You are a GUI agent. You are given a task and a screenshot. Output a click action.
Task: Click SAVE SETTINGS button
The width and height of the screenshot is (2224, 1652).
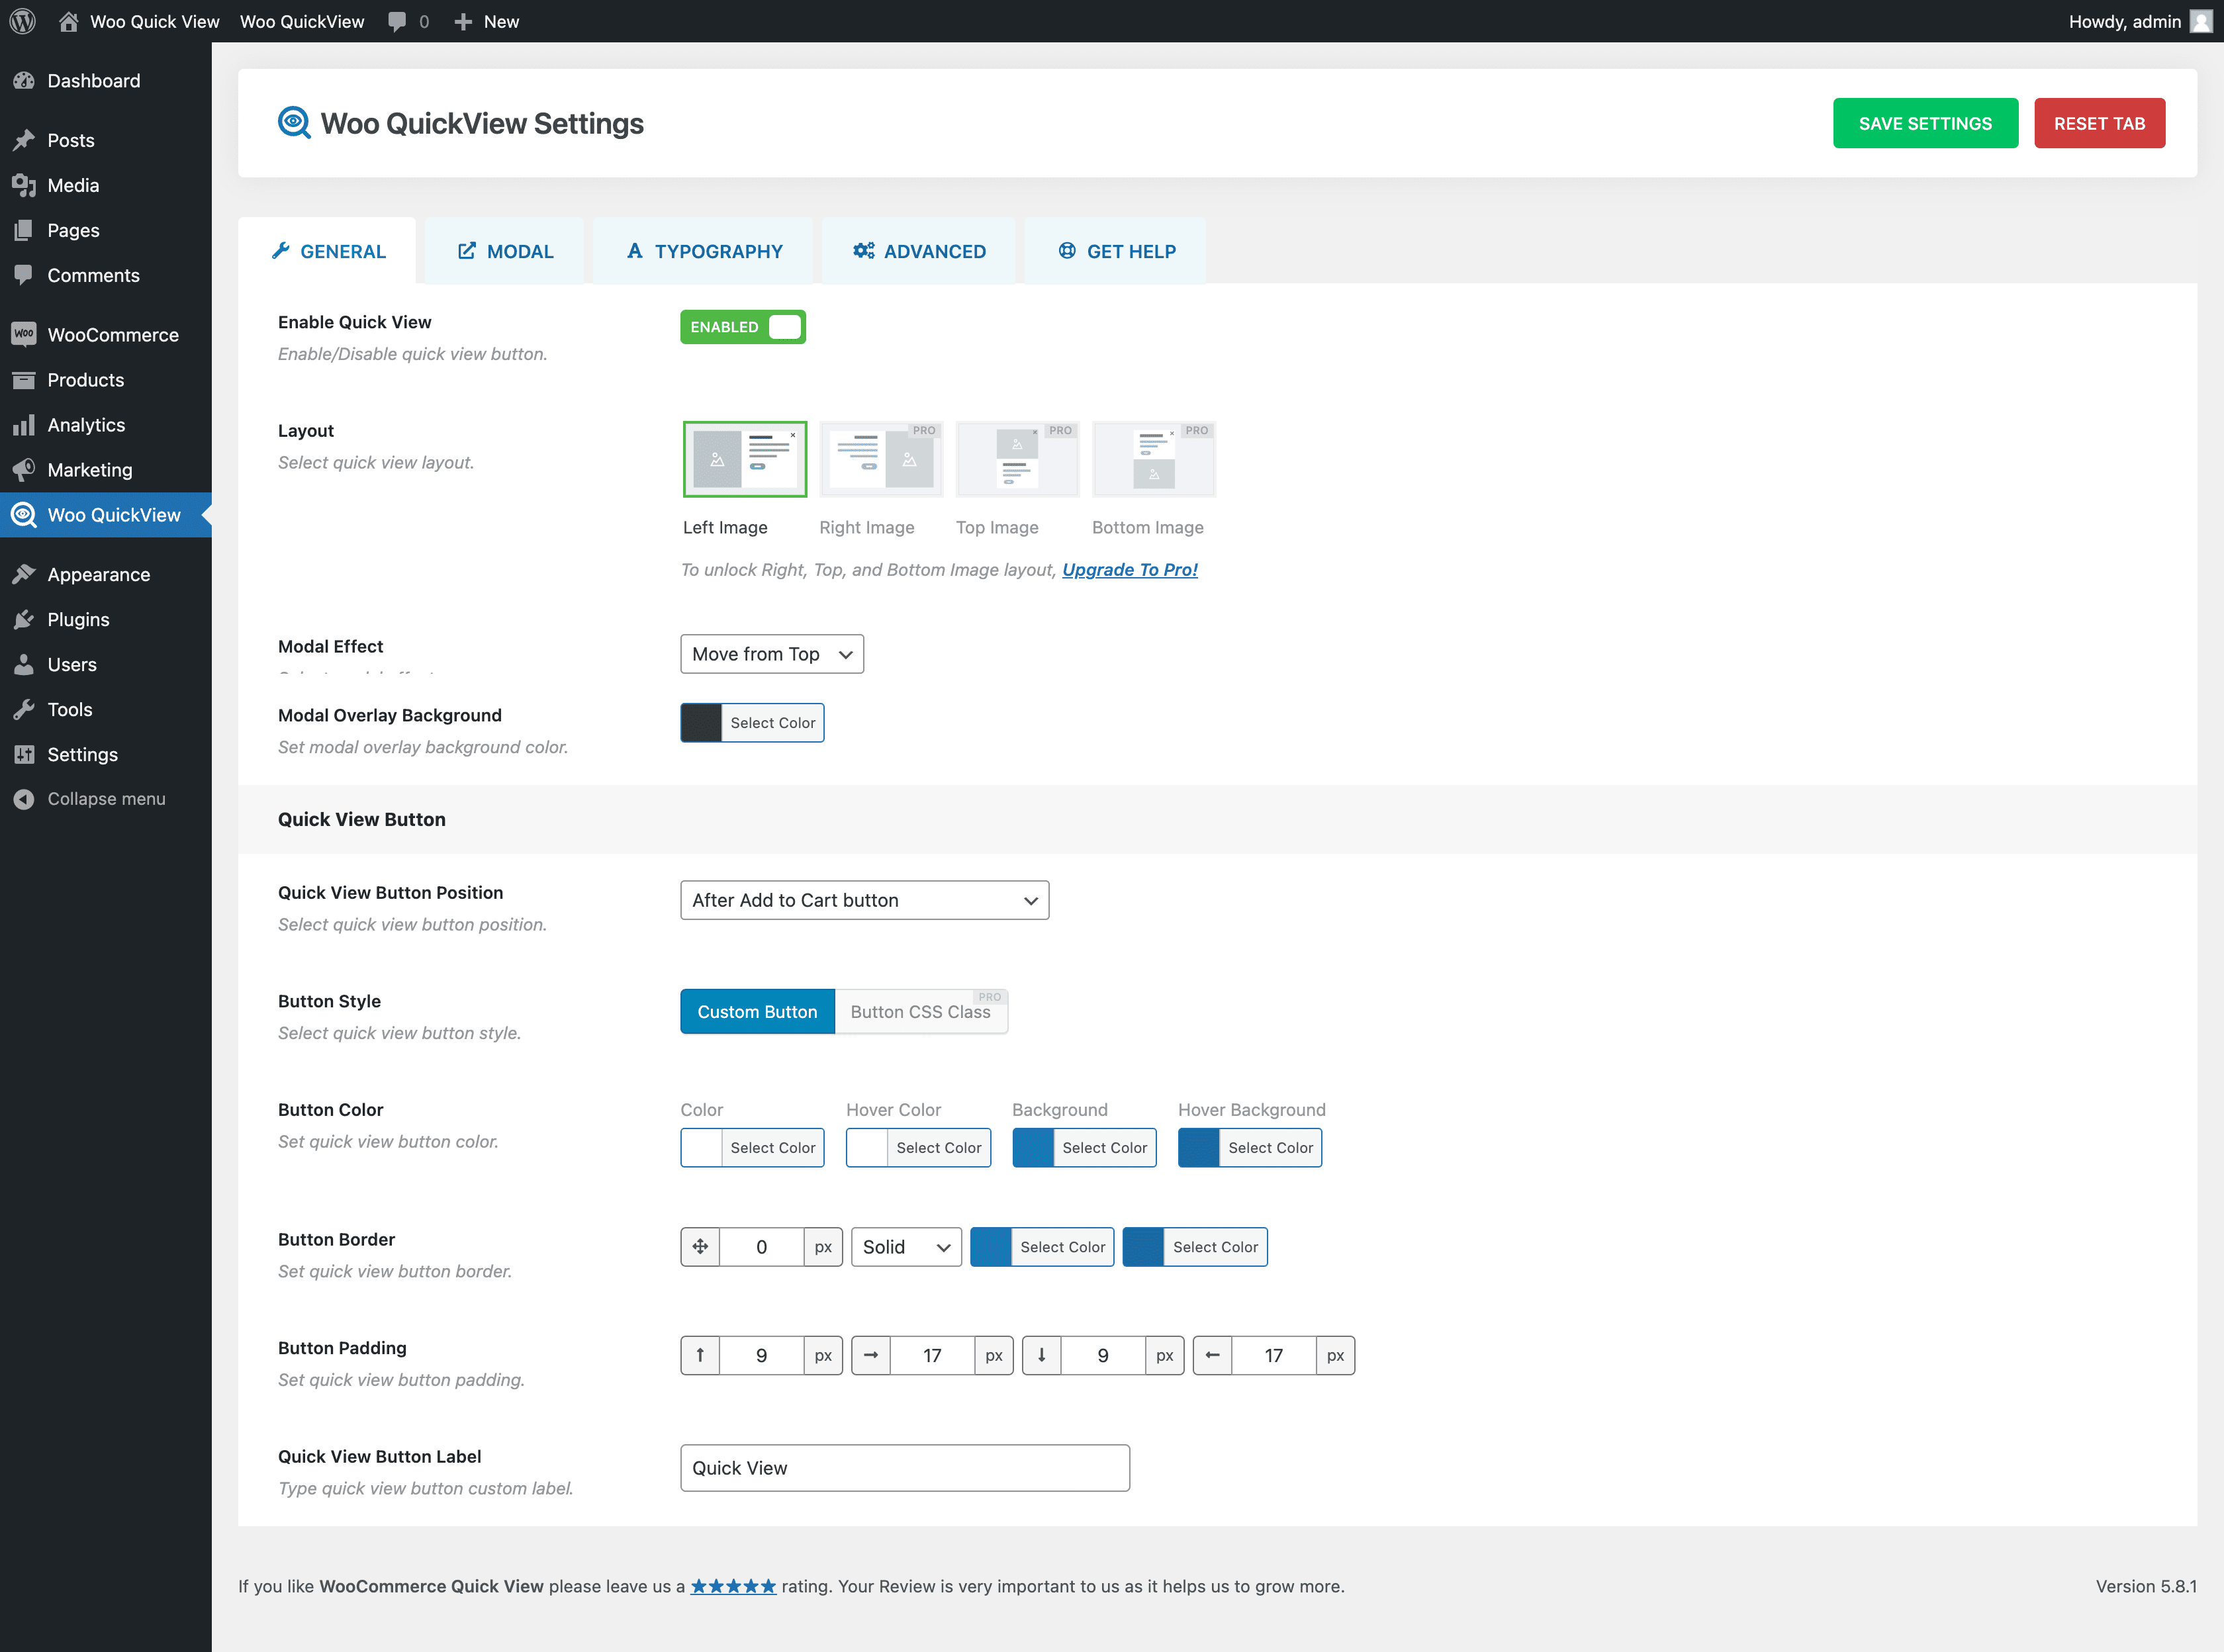1925,123
